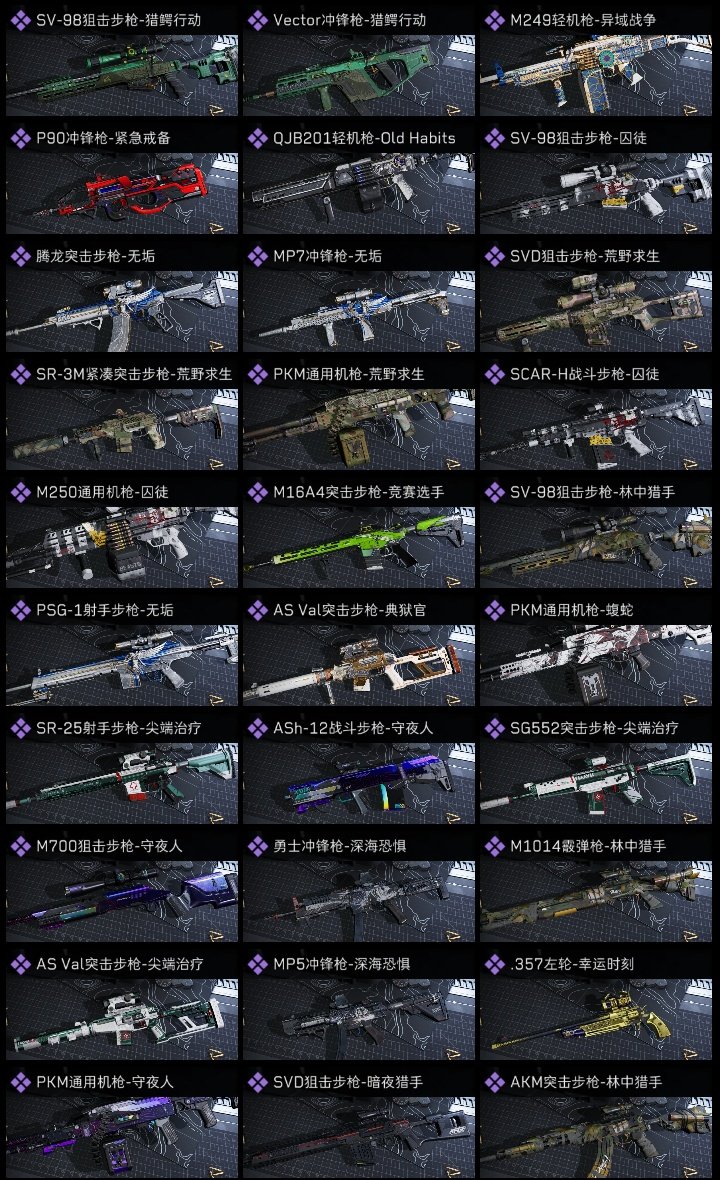Choose the MP7冲锋枪-无垢 weapon preview
This screenshot has width=720, height=1180.
tap(359, 312)
